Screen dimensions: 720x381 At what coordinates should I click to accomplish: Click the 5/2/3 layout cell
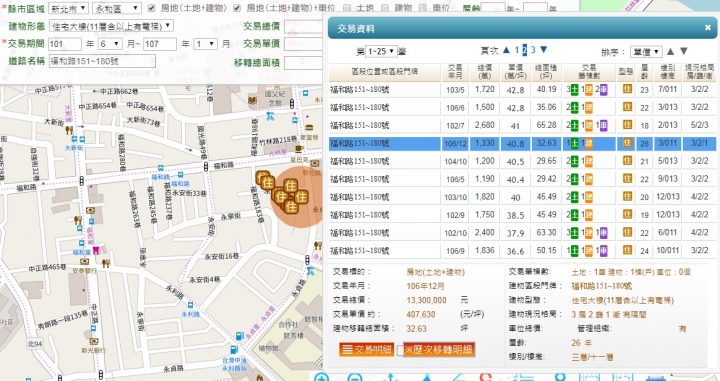(x=700, y=125)
